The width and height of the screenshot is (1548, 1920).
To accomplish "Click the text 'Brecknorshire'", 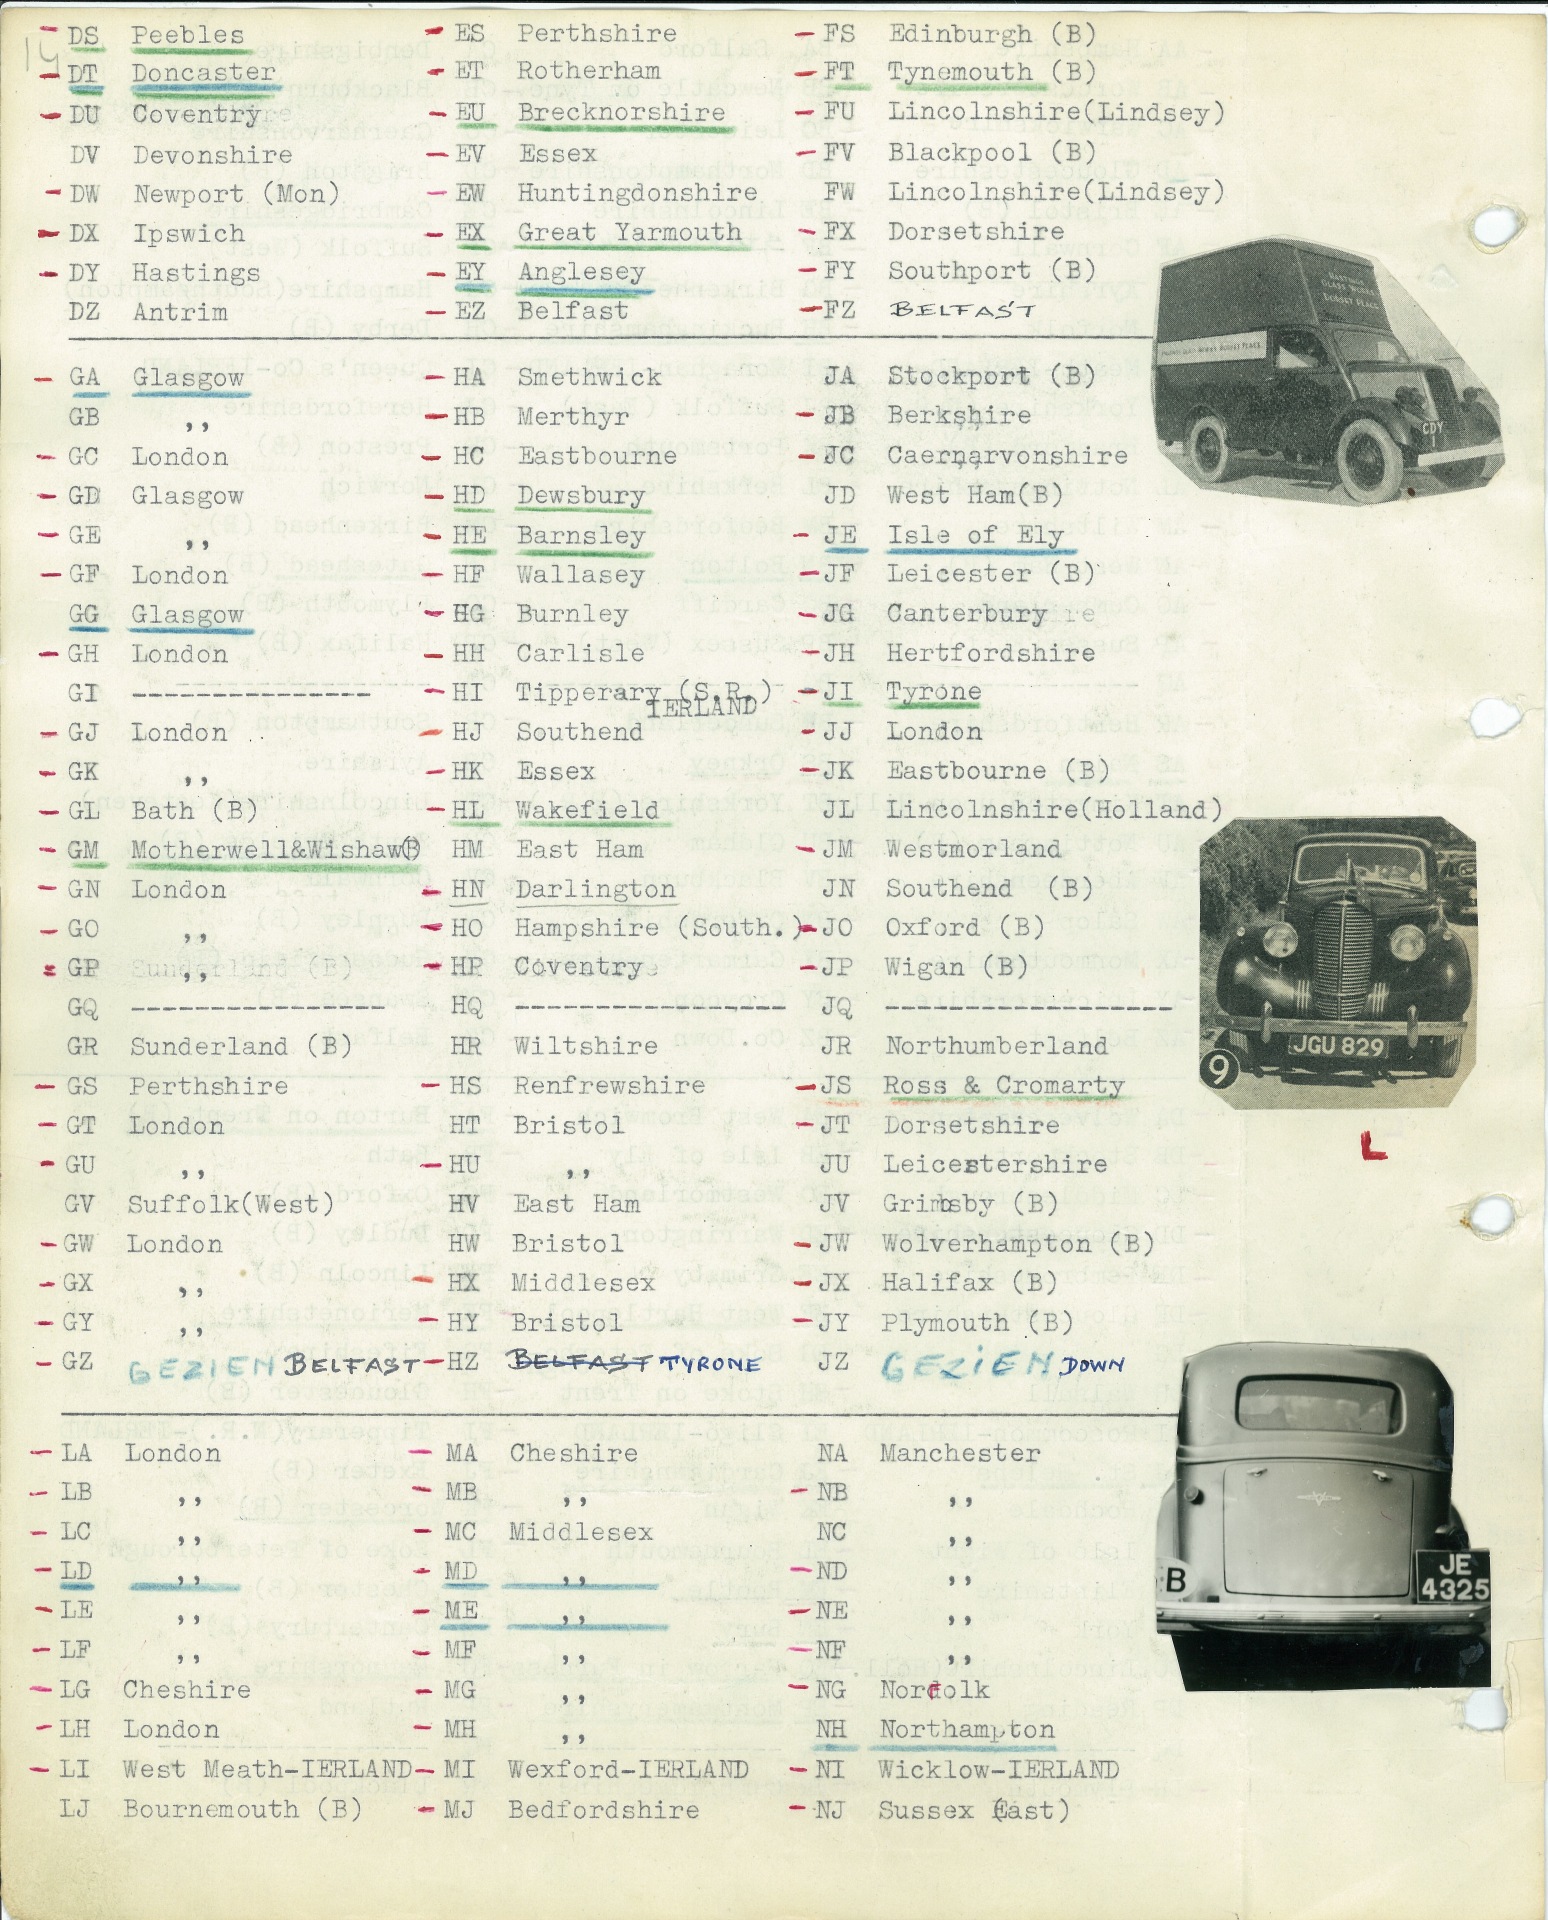I will pyautogui.click(x=620, y=112).
